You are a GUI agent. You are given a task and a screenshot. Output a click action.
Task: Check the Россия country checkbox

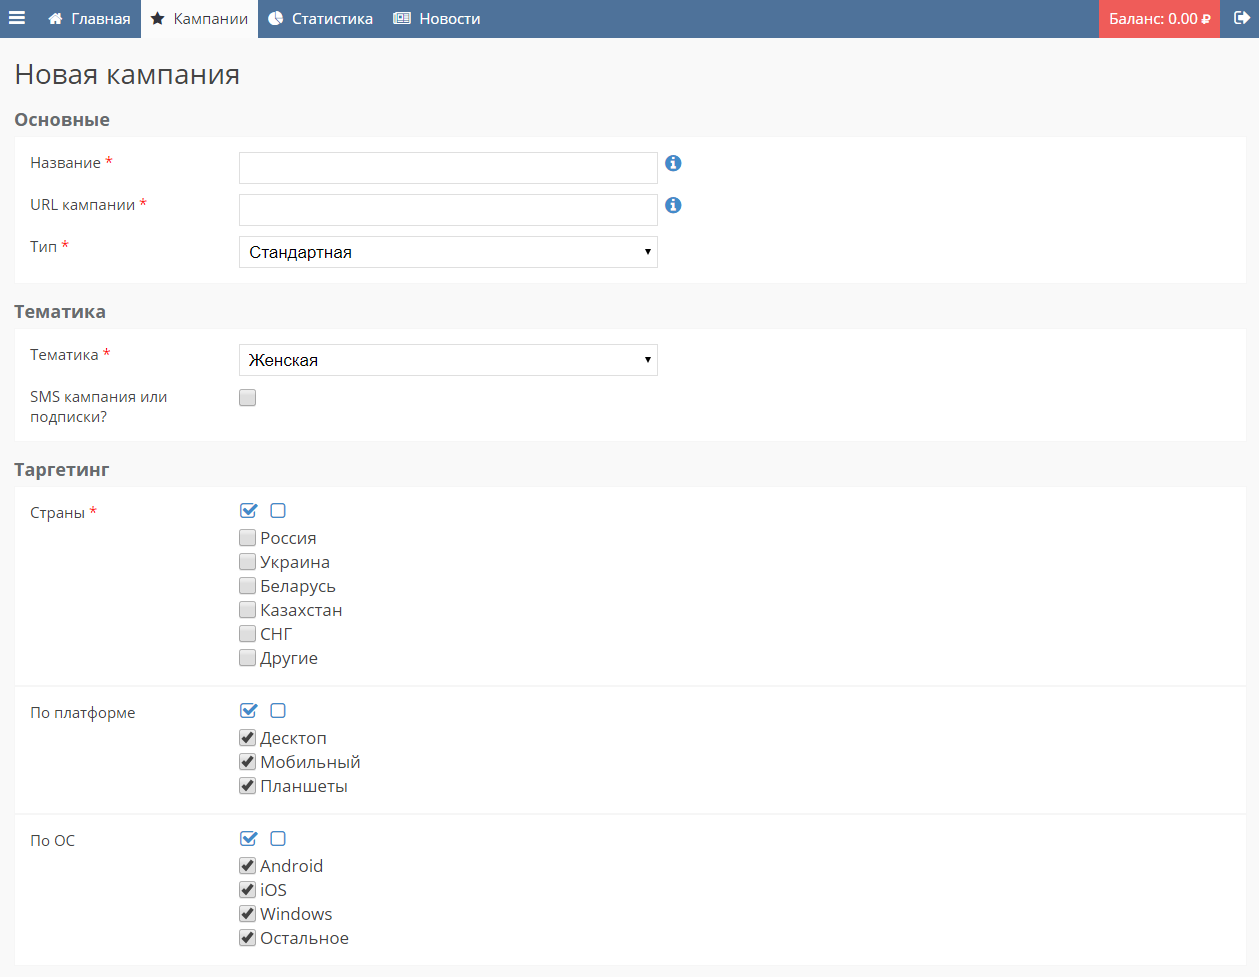point(248,538)
